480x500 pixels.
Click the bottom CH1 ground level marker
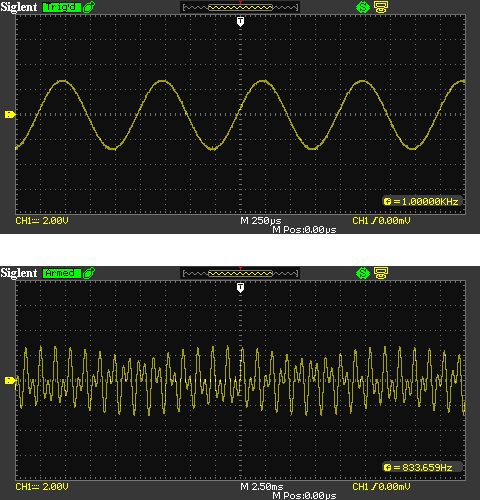tap(10, 380)
